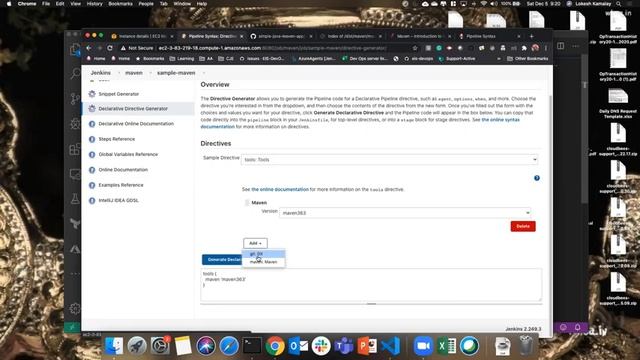Open System Preferences from the Dock

tap(160, 346)
